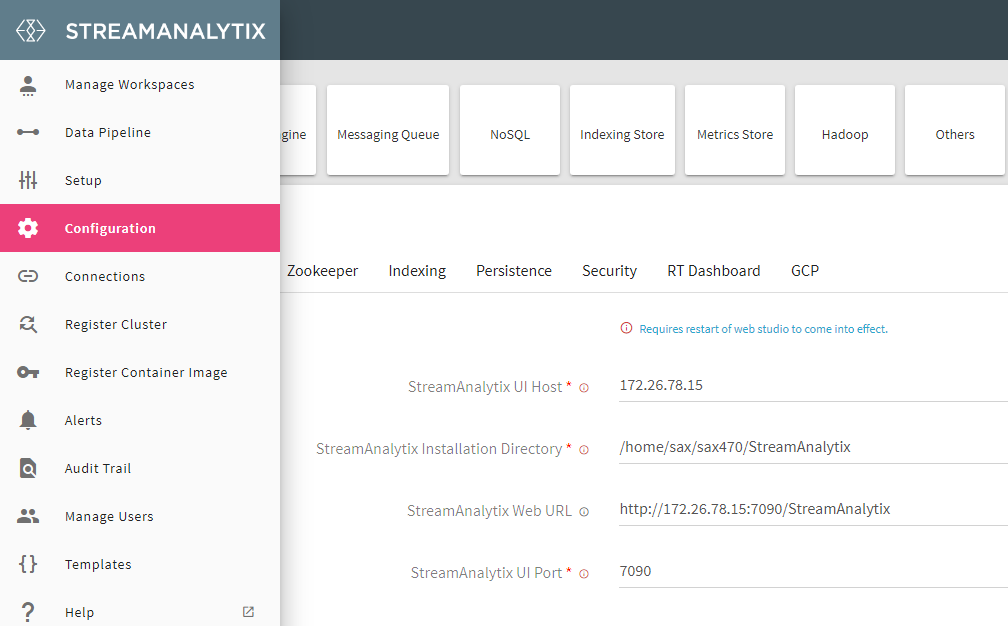Open Register Cluster in the sidebar
The width and height of the screenshot is (1008, 626).
tap(140, 324)
